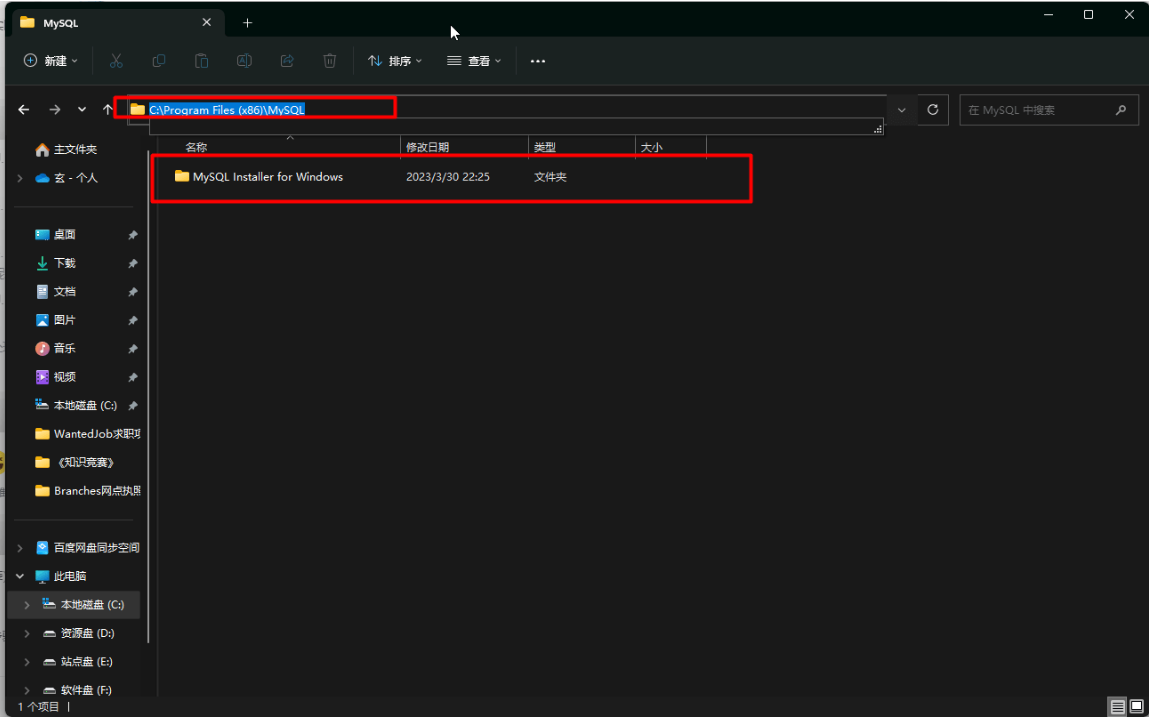The width and height of the screenshot is (1149, 717).
Task: Open pinned 本地磁盘 (C:) in quick access
Action: [76, 405]
